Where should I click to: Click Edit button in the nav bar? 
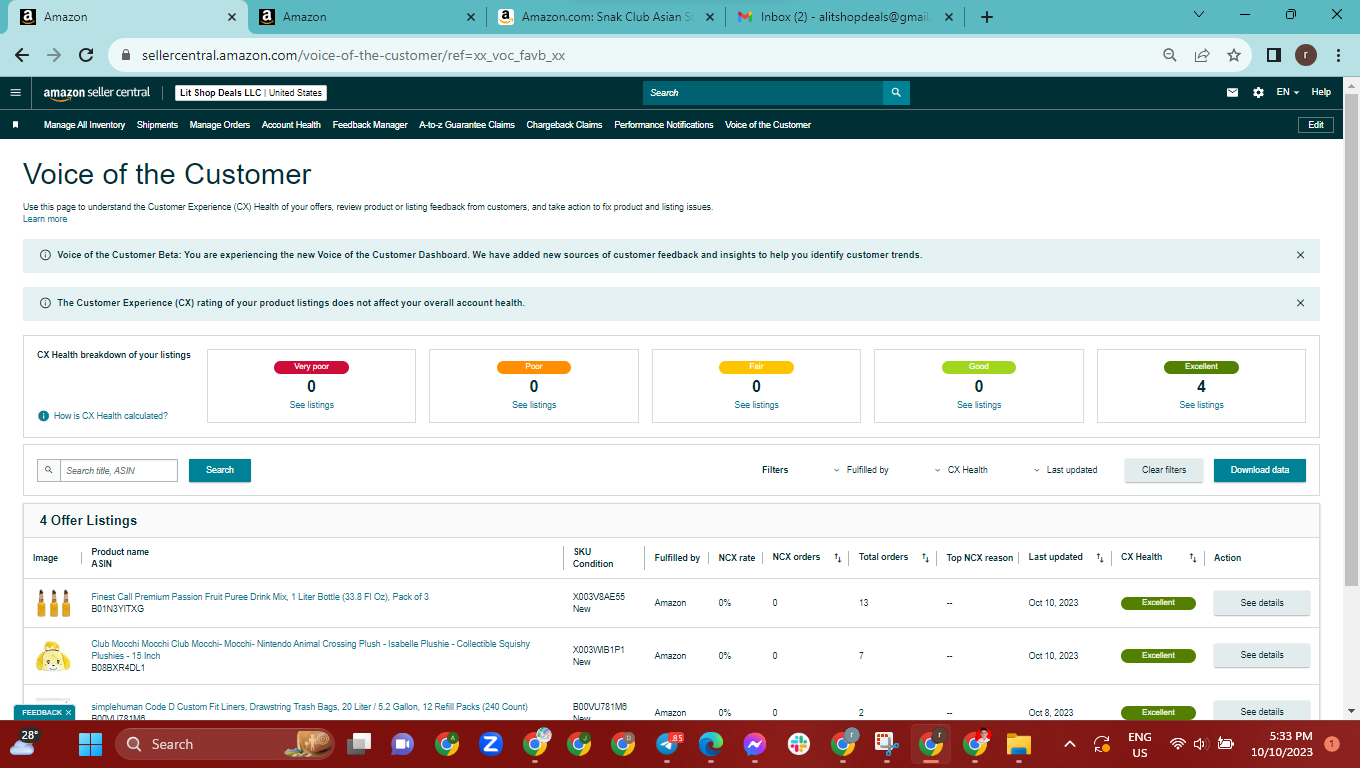coord(1316,125)
